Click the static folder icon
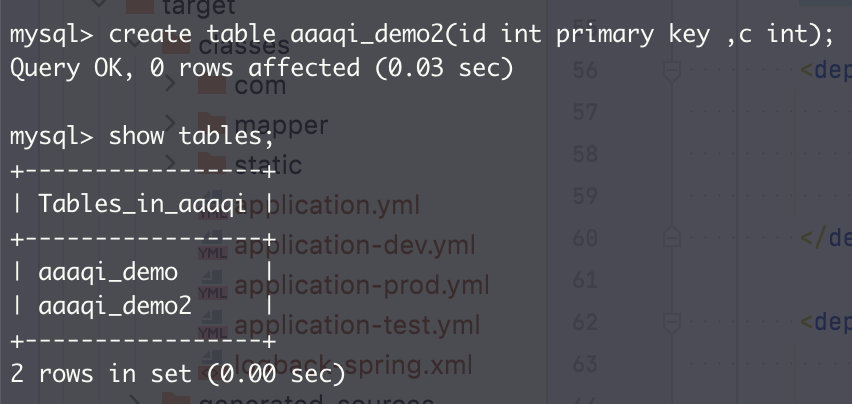This screenshot has width=852, height=404. (x=212, y=165)
